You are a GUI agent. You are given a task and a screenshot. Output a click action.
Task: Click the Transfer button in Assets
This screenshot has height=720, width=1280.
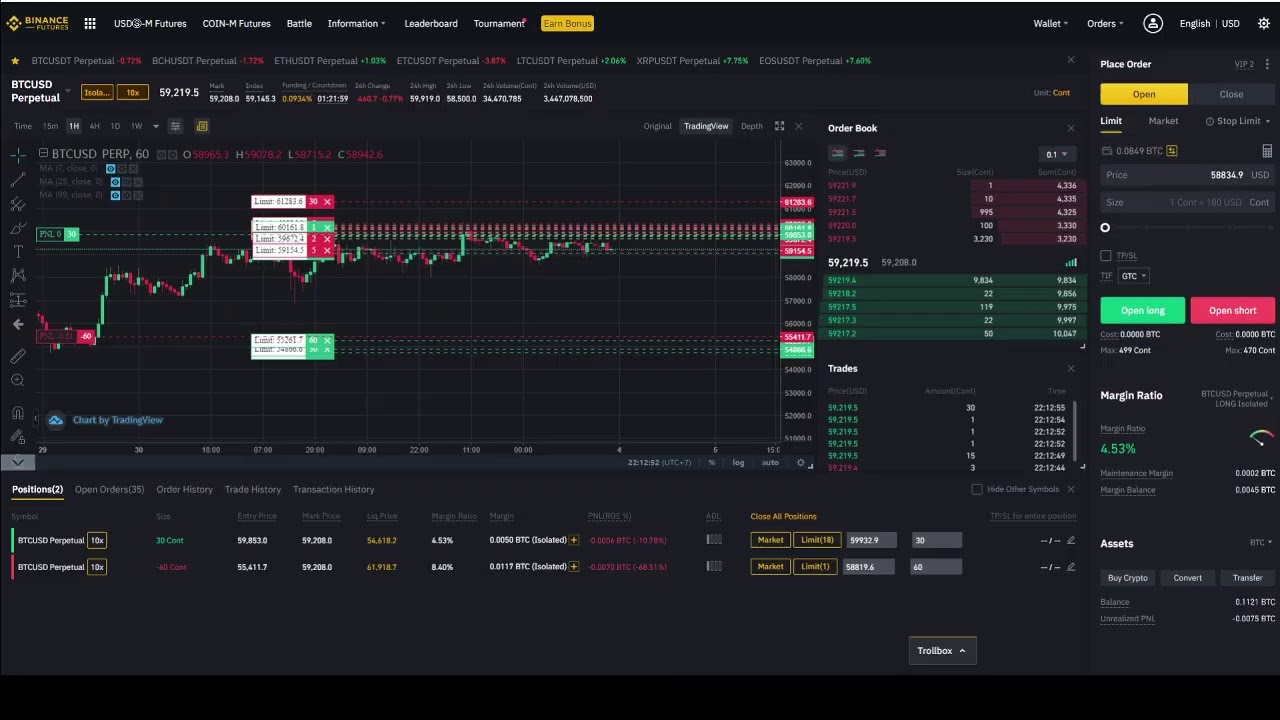(1247, 578)
